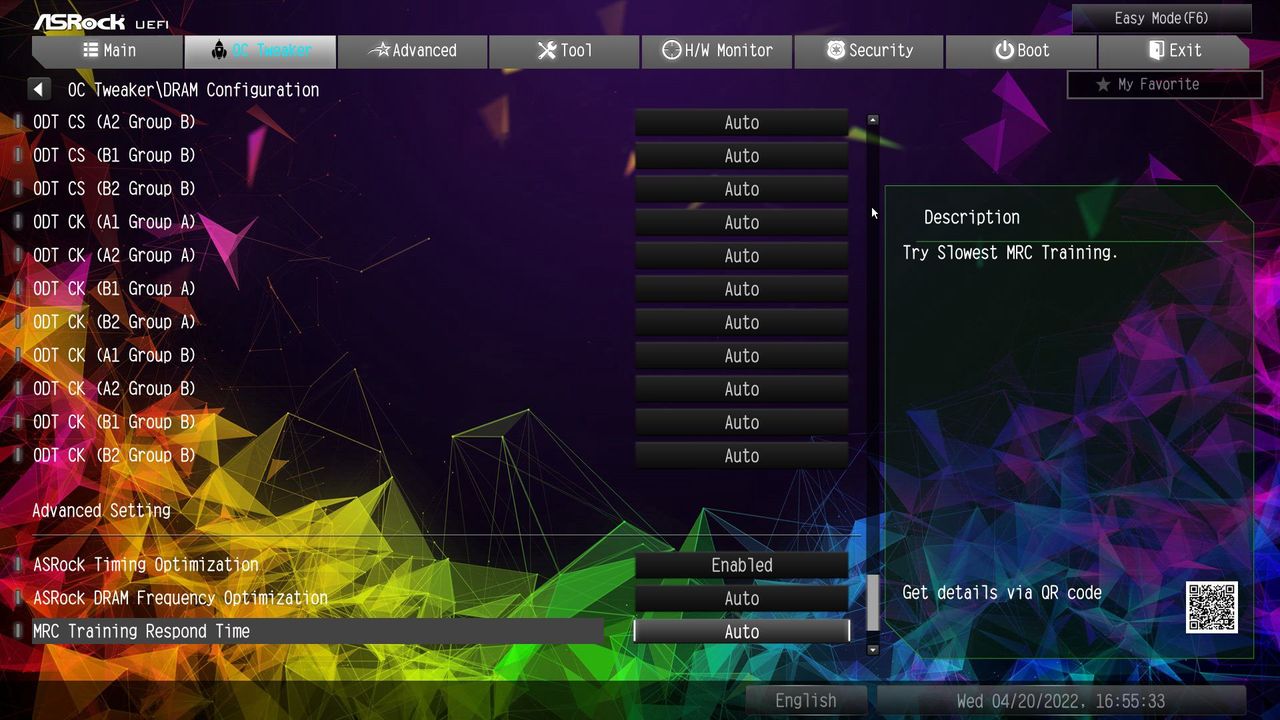Image resolution: width=1280 pixels, height=720 pixels.
Task: Open ODT CK (A1 Group A) value dropdown
Action: coord(742,222)
